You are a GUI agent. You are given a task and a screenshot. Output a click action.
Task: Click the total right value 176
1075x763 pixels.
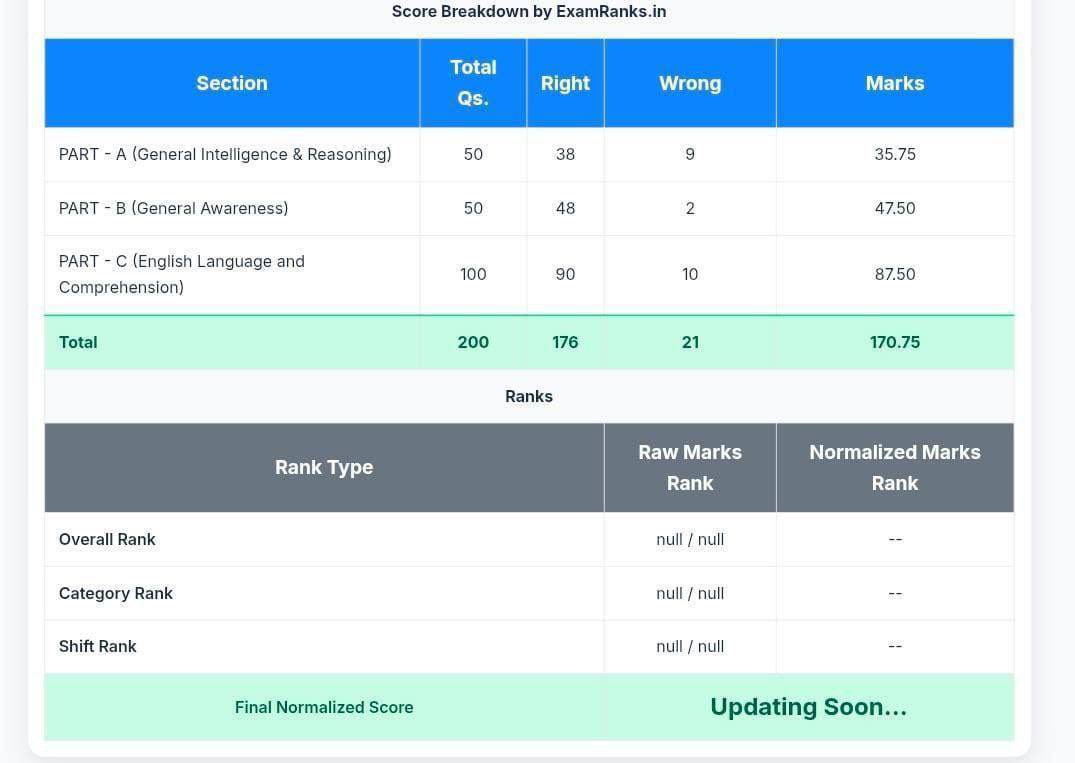(565, 342)
